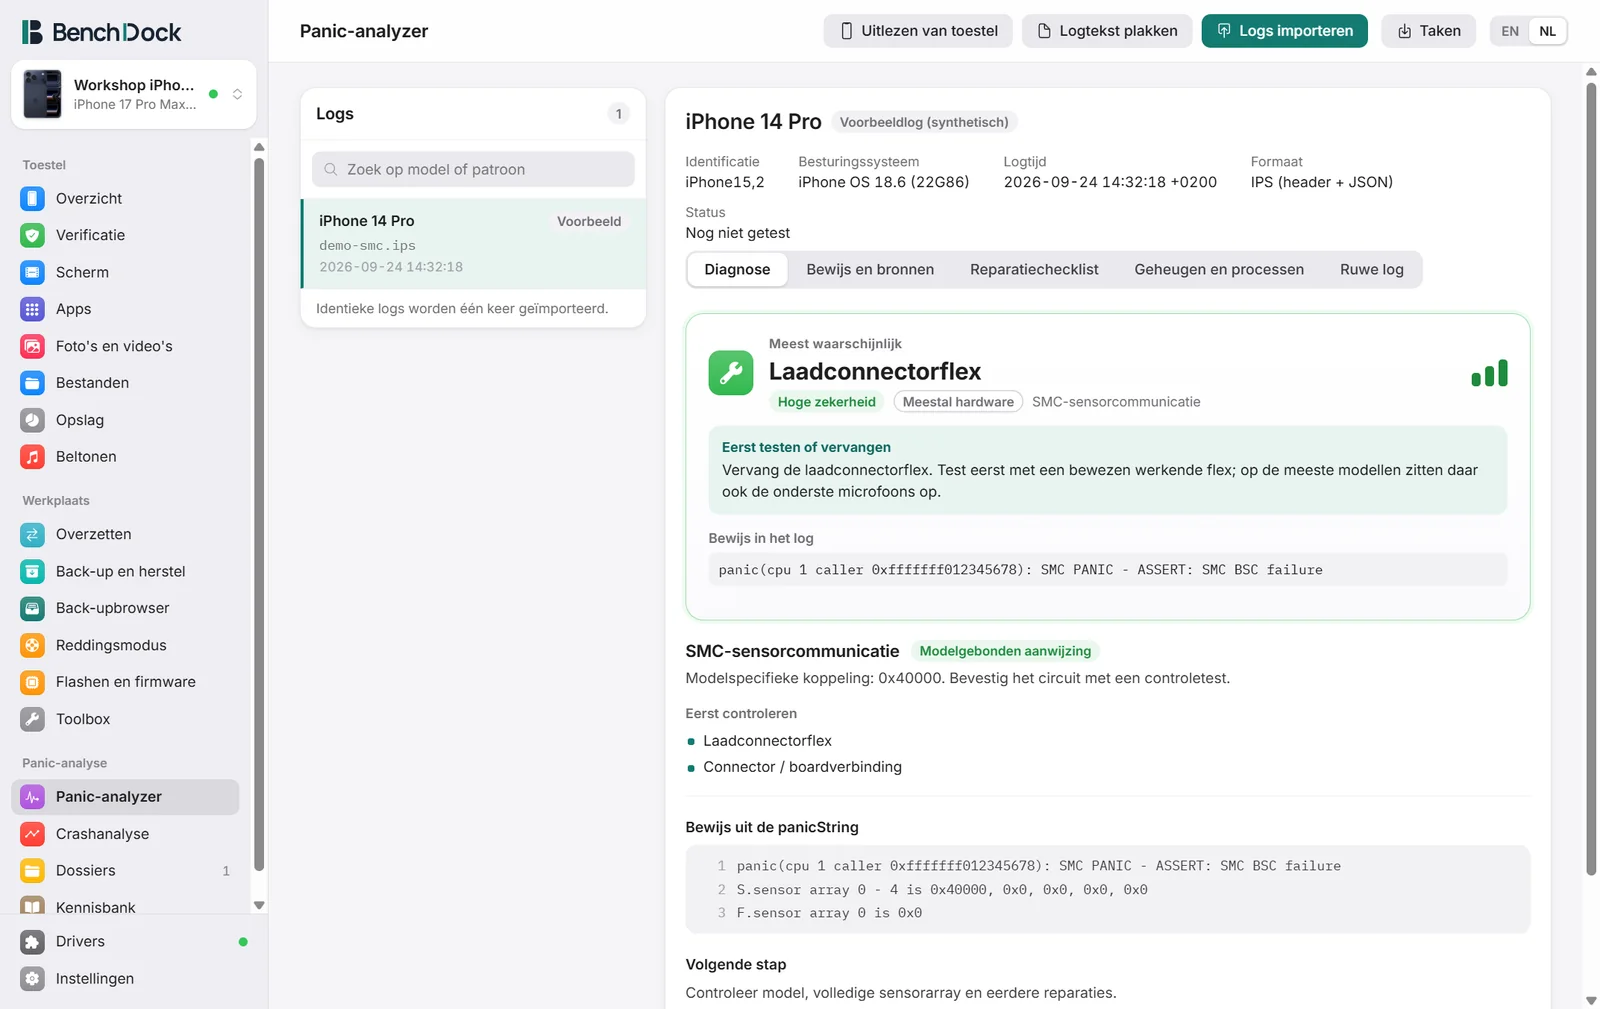Image resolution: width=1600 pixels, height=1009 pixels.
Task: Click the BenchDock logo
Action: coord(102,32)
